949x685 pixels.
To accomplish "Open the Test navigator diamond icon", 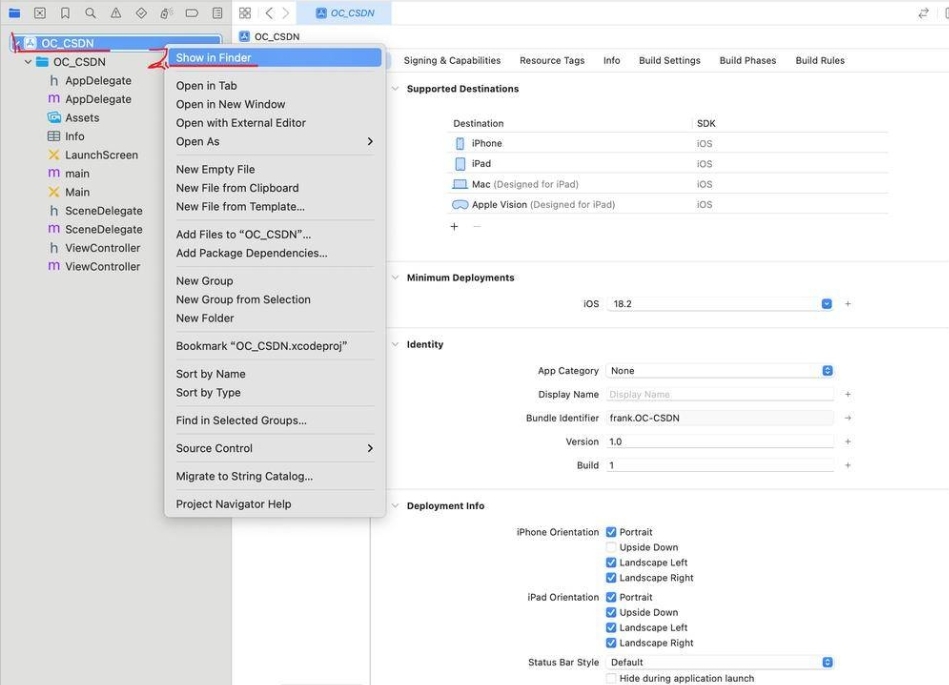I will tap(141, 13).
